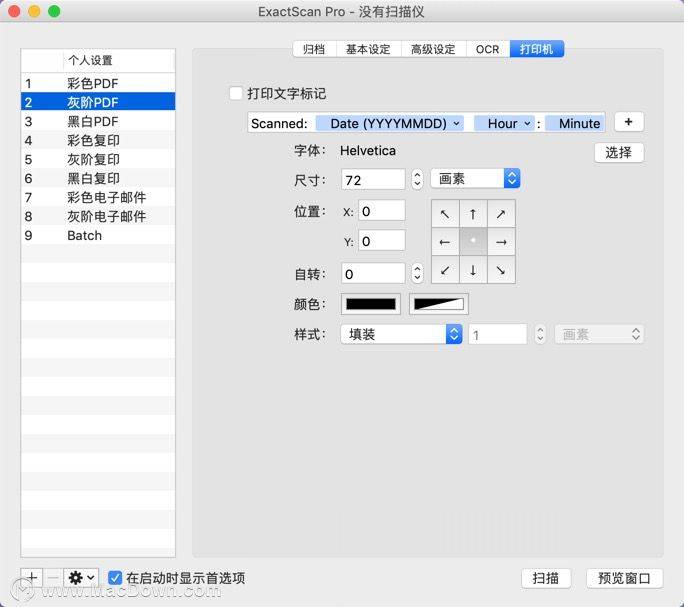
Task: Open the 画素 size unit dropdown
Action: pos(475,178)
